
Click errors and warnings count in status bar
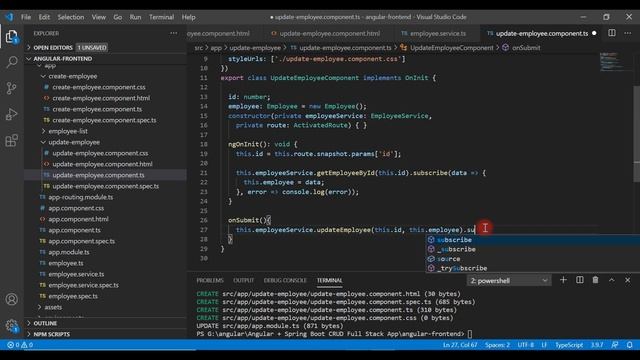(x=20, y=345)
